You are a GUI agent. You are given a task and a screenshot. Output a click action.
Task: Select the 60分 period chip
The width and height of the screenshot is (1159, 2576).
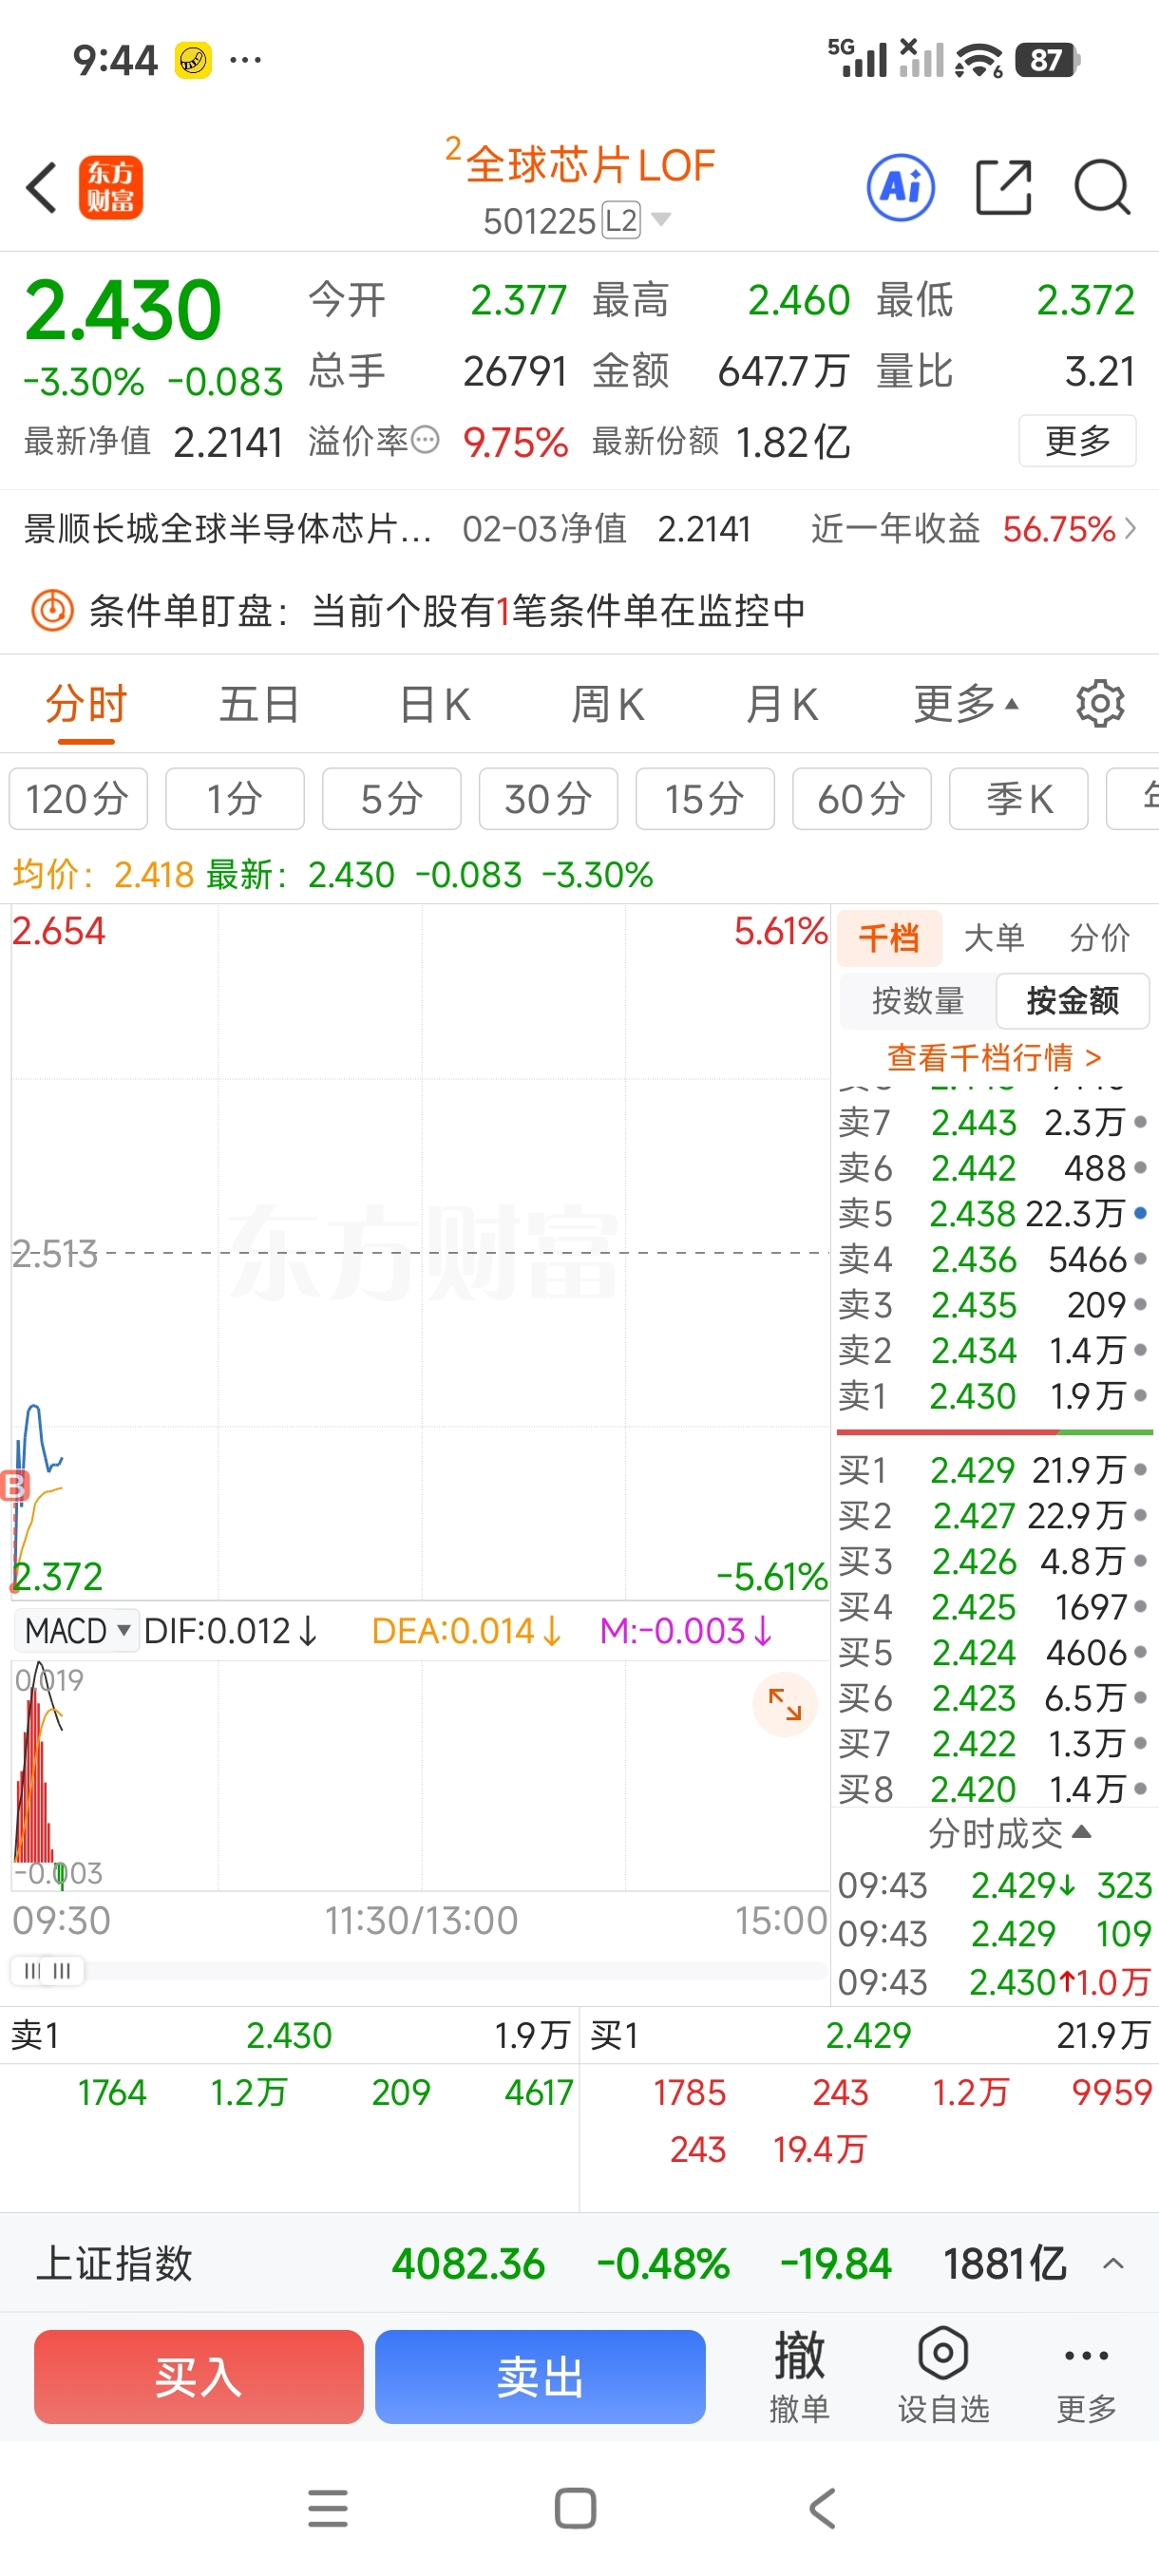[862, 799]
